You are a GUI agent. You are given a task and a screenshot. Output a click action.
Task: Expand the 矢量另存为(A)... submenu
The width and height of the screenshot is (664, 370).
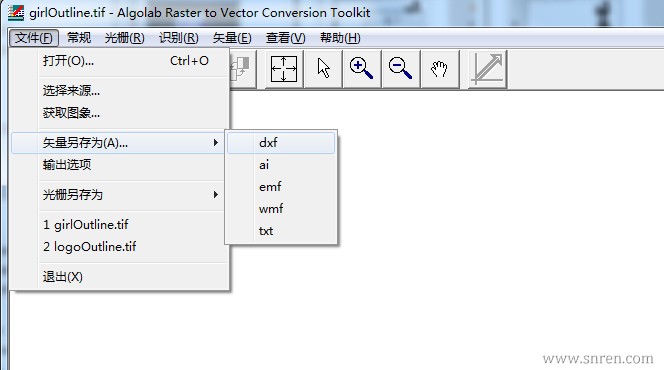(119, 143)
